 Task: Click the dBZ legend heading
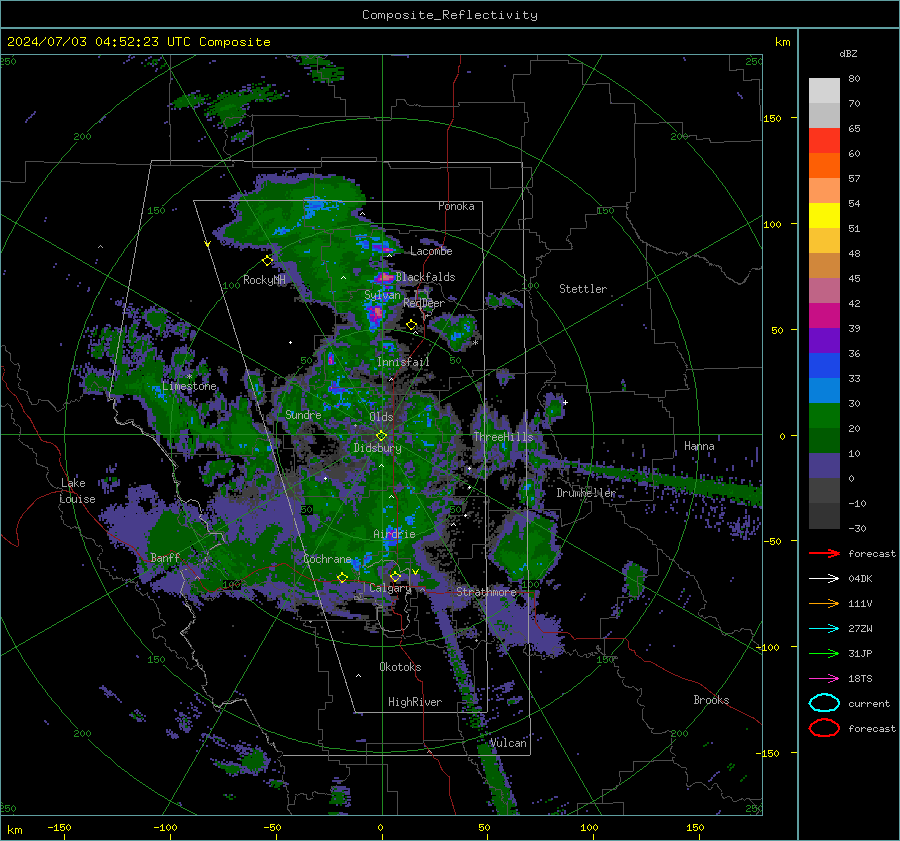coord(848,53)
